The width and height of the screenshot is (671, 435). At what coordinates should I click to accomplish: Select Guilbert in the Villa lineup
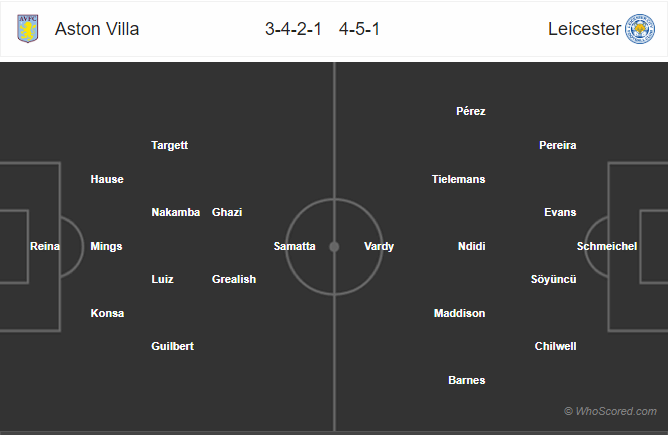pyautogui.click(x=172, y=346)
